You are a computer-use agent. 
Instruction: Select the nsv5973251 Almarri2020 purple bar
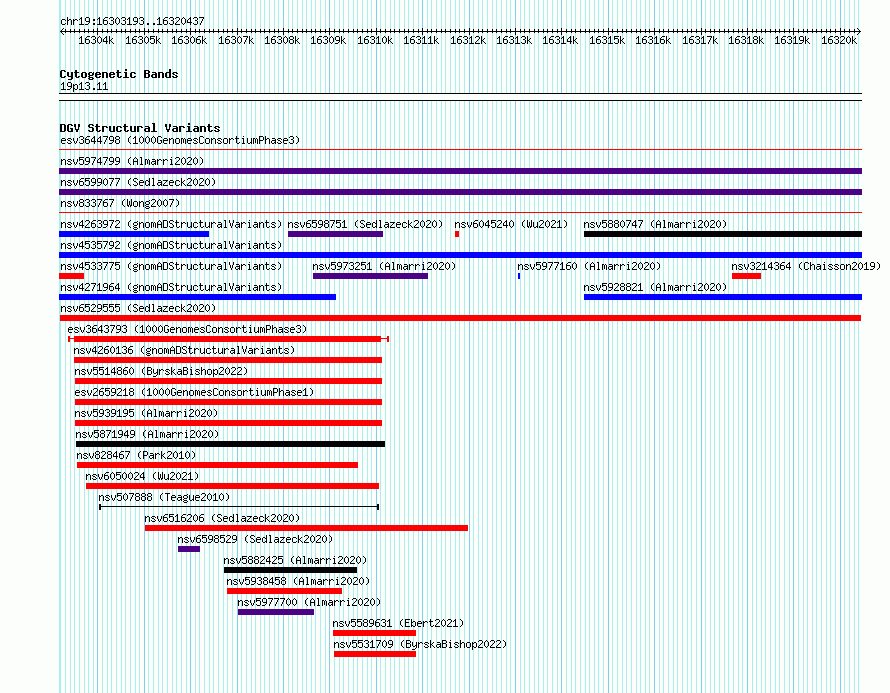point(370,276)
